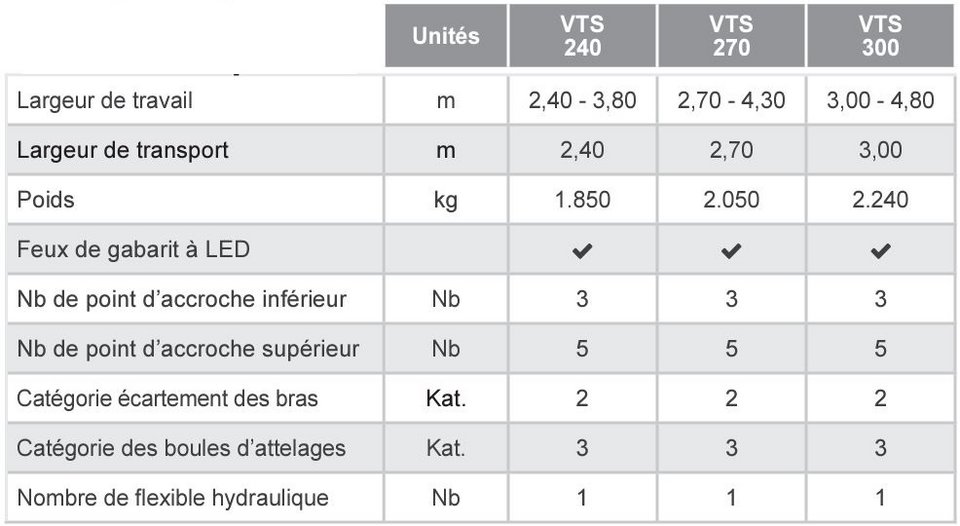Click the VTS 300 LED checkmark icon

tap(880, 250)
